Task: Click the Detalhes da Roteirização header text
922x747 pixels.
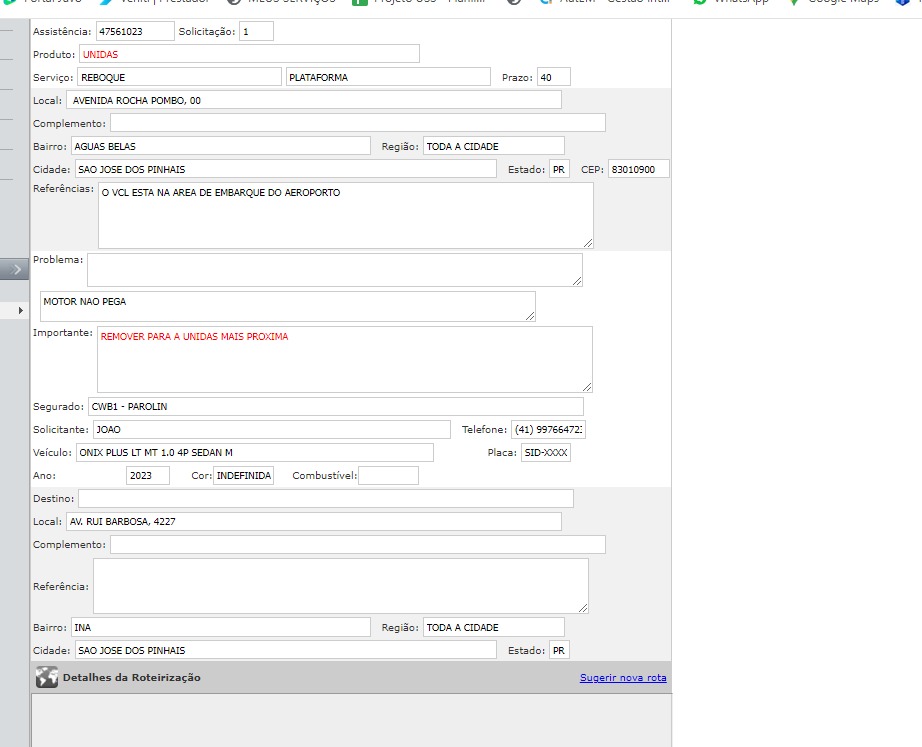Action: pos(132,678)
